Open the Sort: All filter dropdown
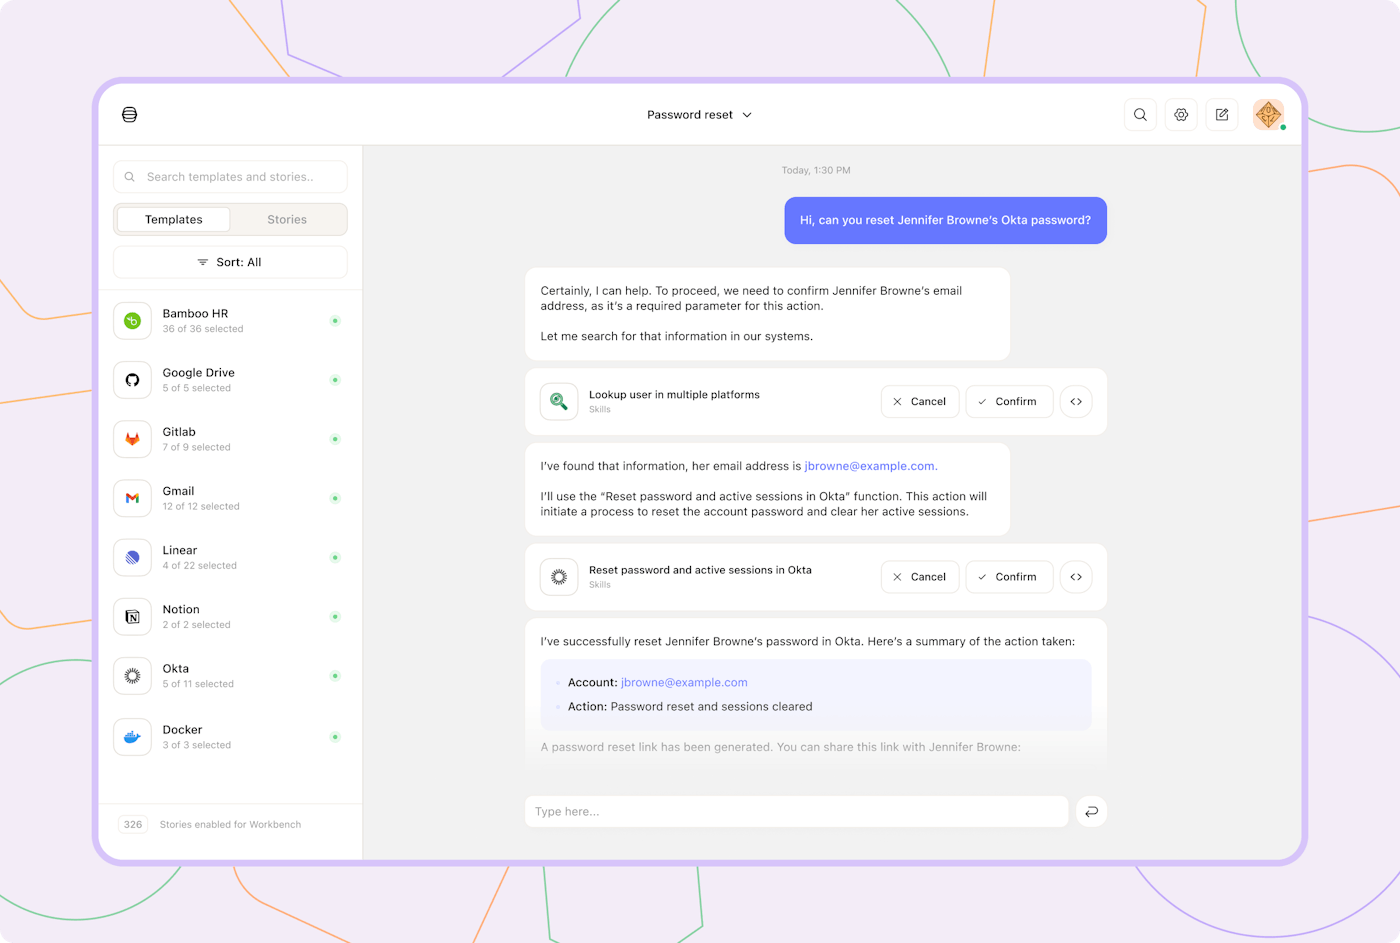Image resolution: width=1400 pixels, height=943 pixels. [230, 262]
